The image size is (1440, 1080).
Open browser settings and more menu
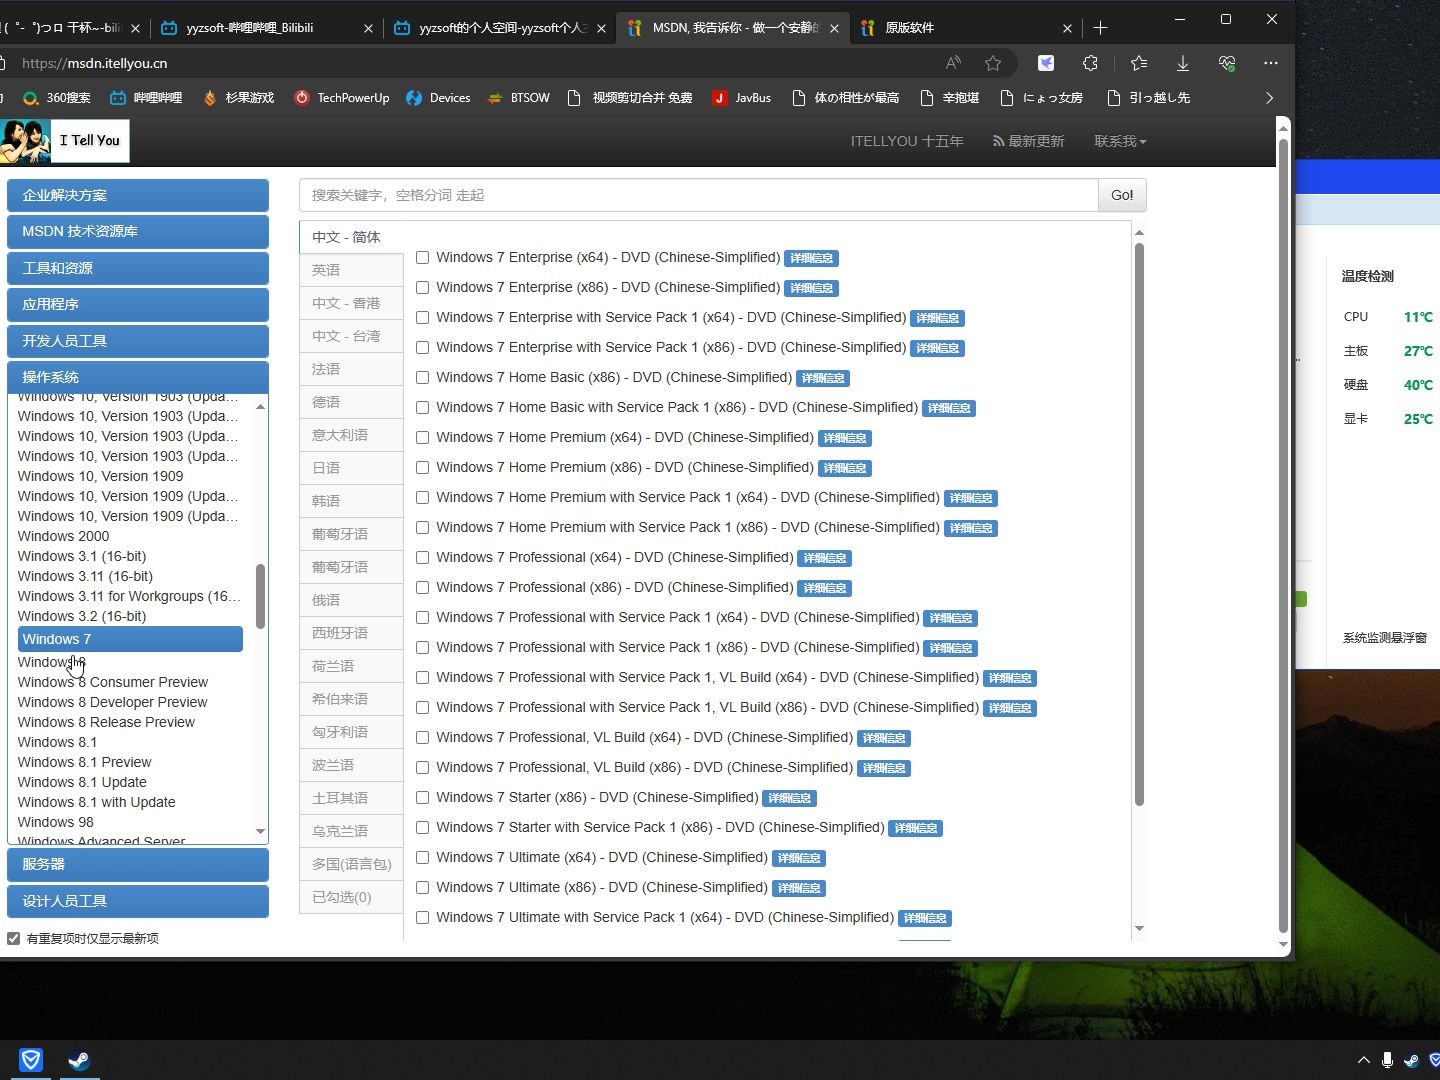pyautogui.click(x=1271, y=63)
